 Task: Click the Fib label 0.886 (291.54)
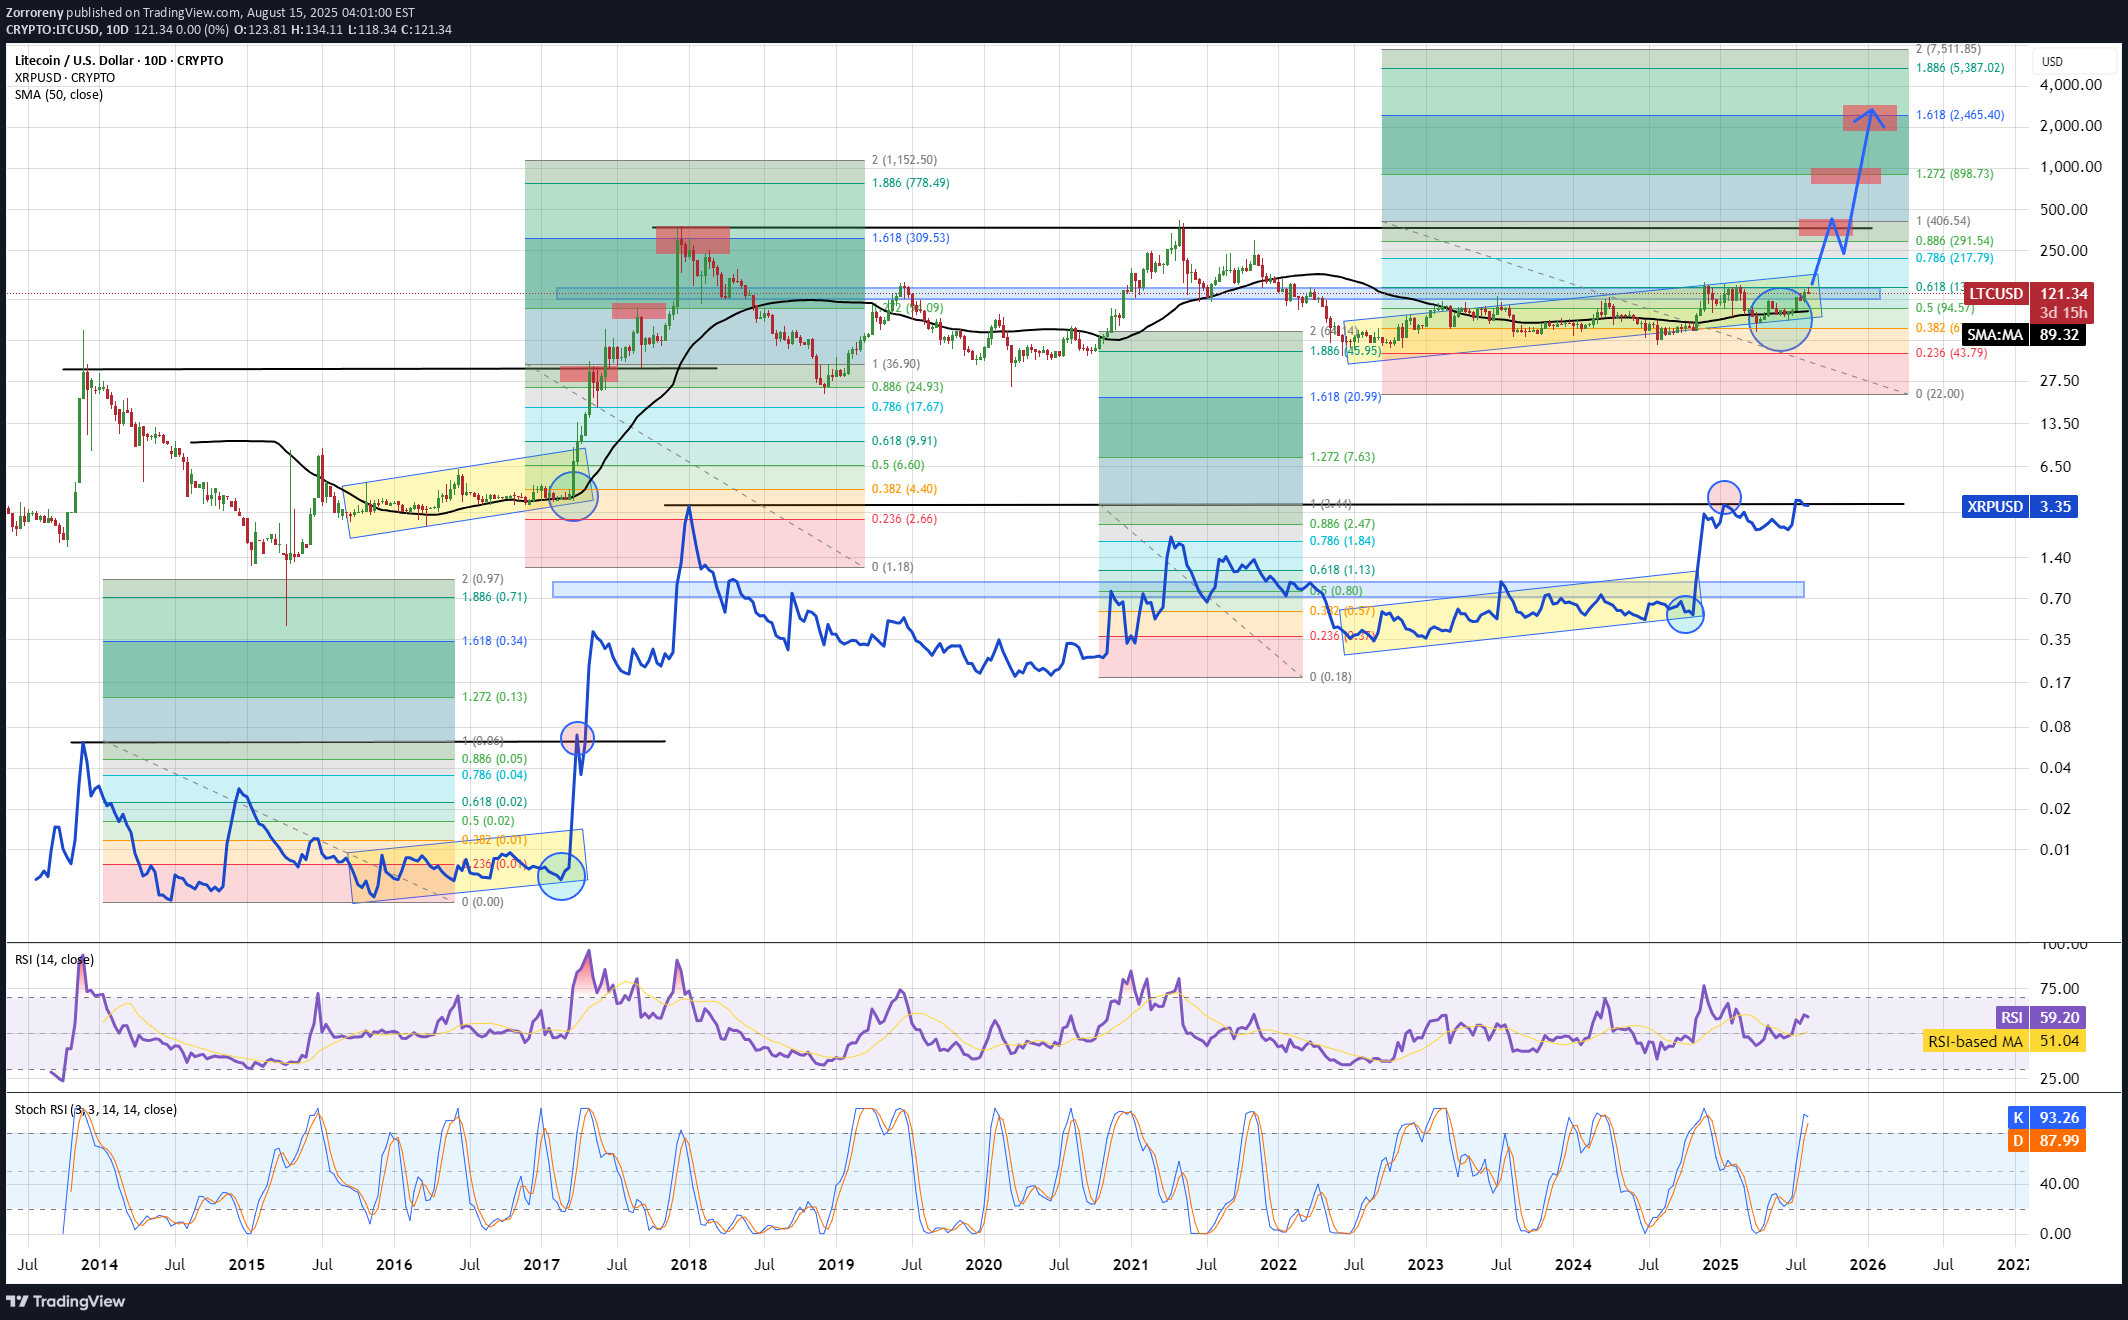click(x=1955, y=241)
